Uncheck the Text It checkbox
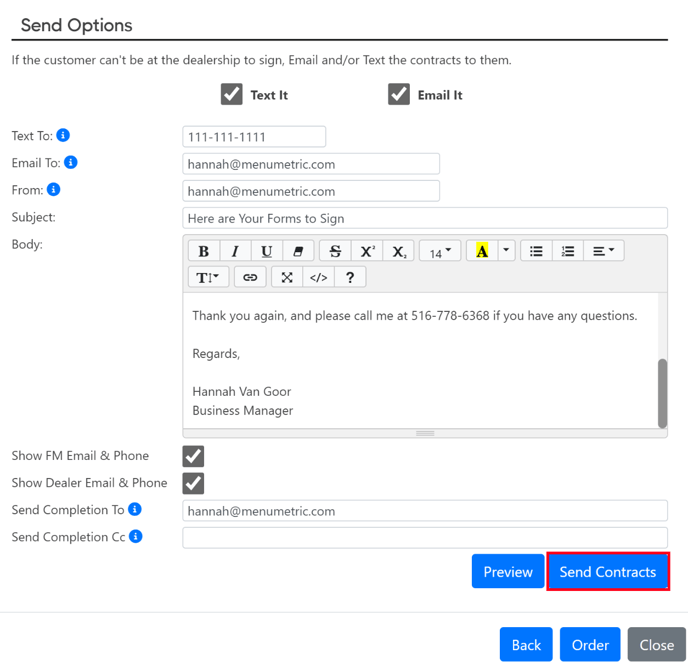 [232, 94]
